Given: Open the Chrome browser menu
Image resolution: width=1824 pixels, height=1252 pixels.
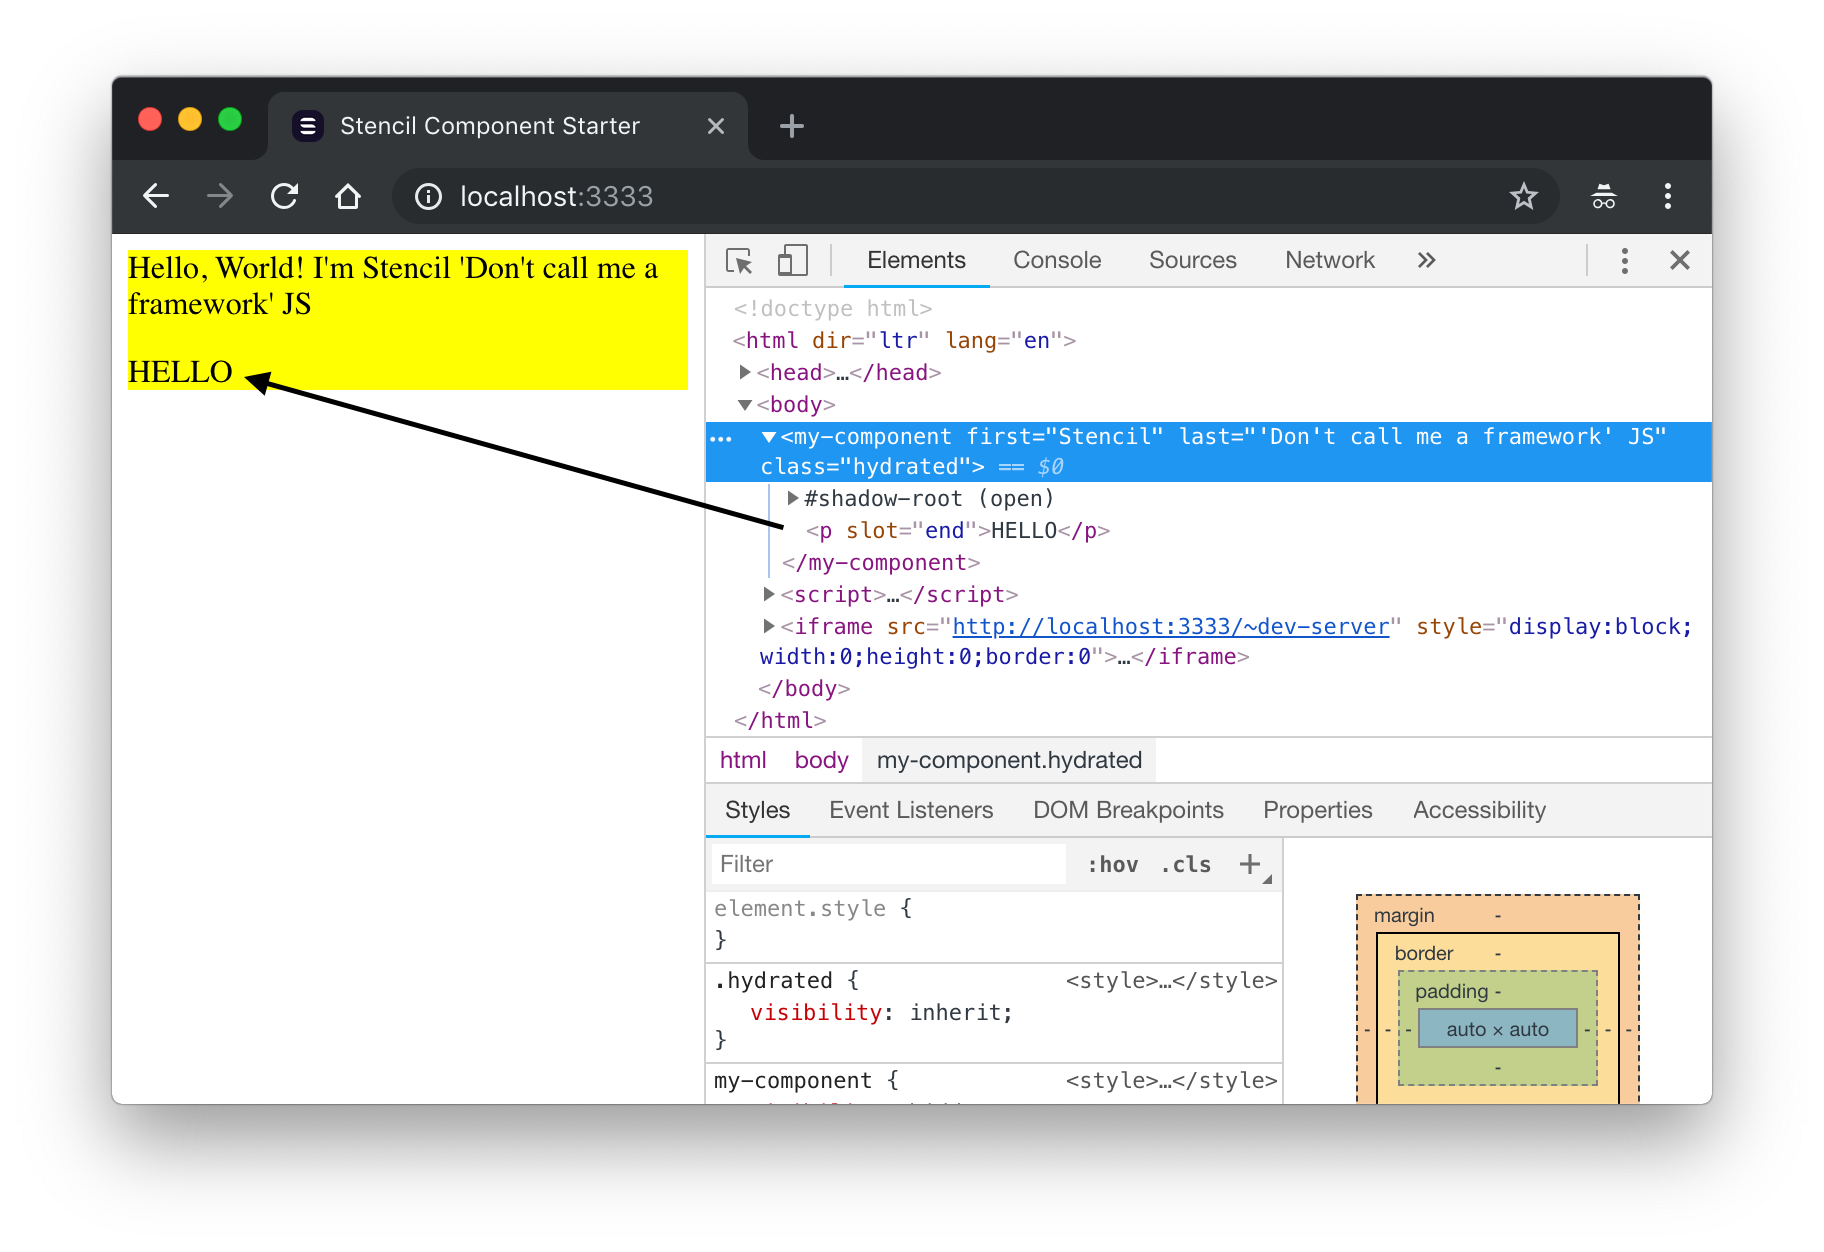Looking at the screenshot, I should (x=1667, y=197).
